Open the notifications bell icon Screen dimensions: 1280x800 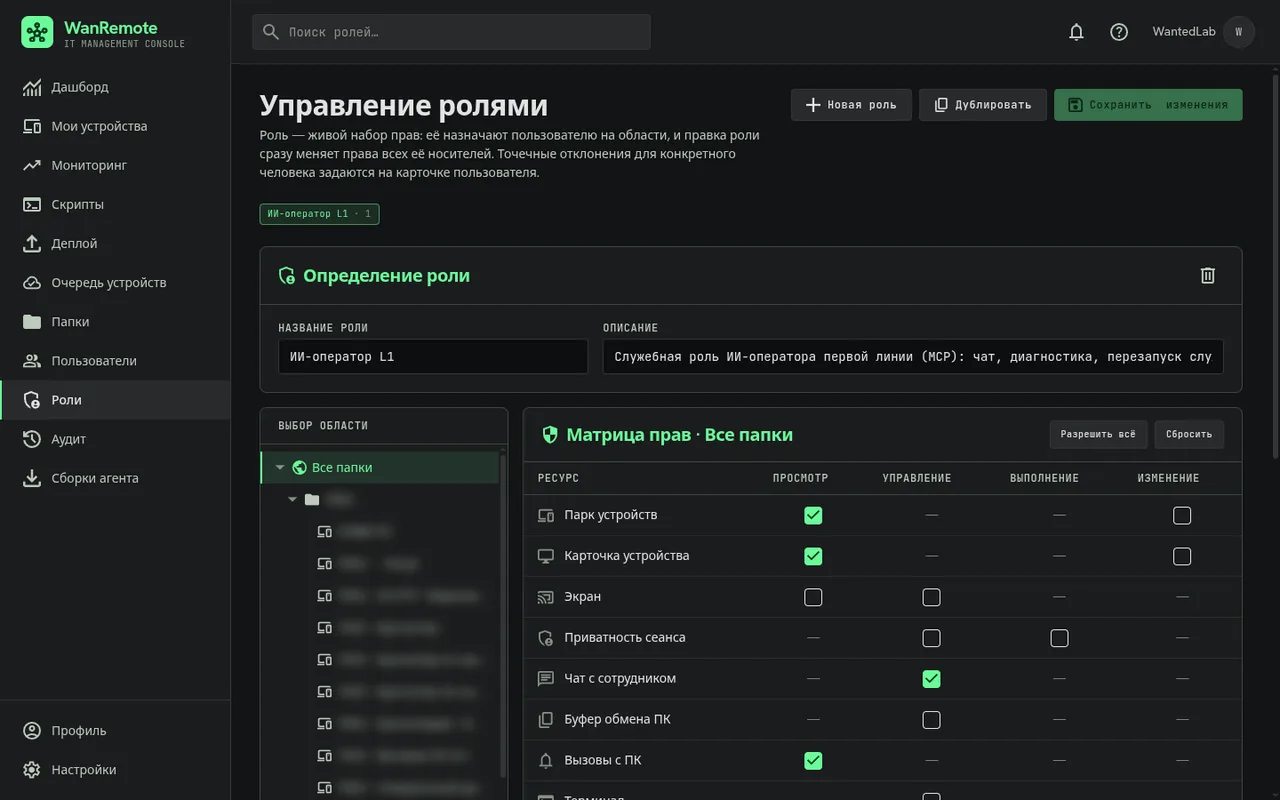1076,32
